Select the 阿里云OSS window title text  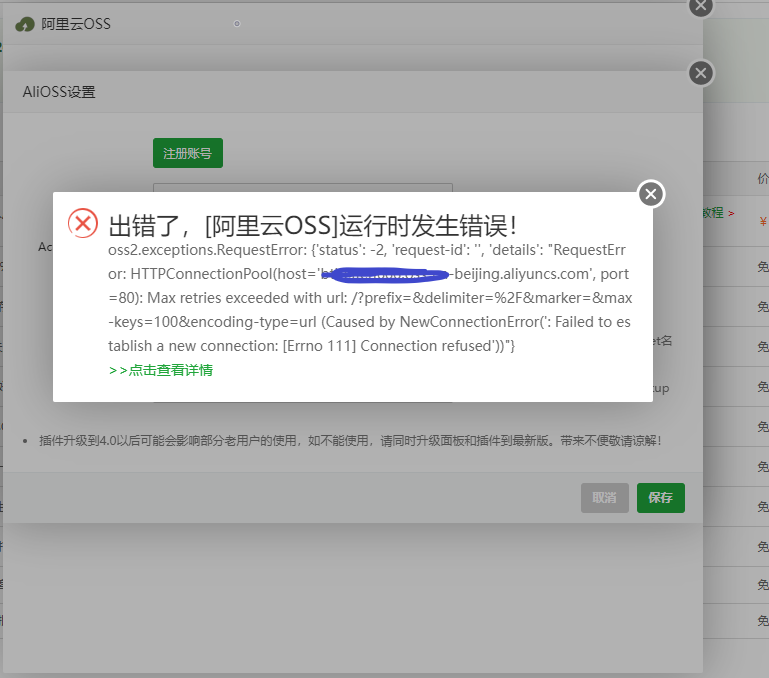[x=76, y=24]
